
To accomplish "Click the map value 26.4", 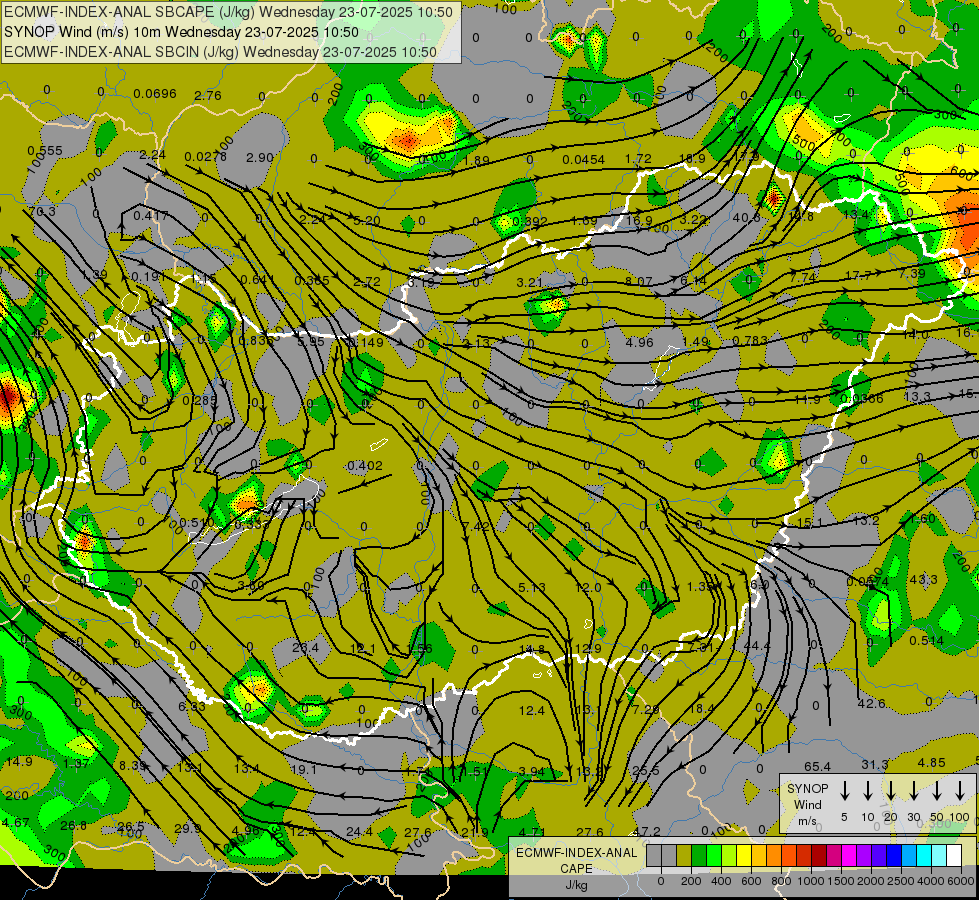I will coord(305,647).
